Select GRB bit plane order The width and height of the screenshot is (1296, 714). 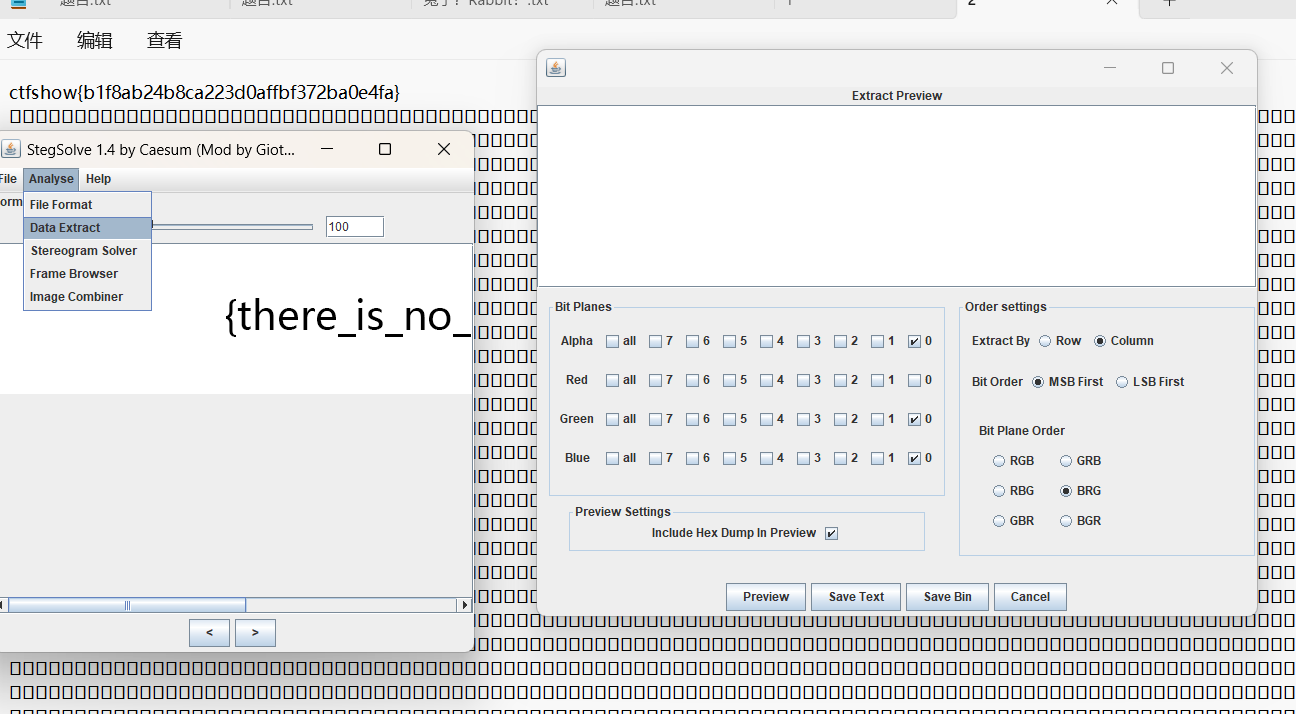click(x=1066, y=461)
